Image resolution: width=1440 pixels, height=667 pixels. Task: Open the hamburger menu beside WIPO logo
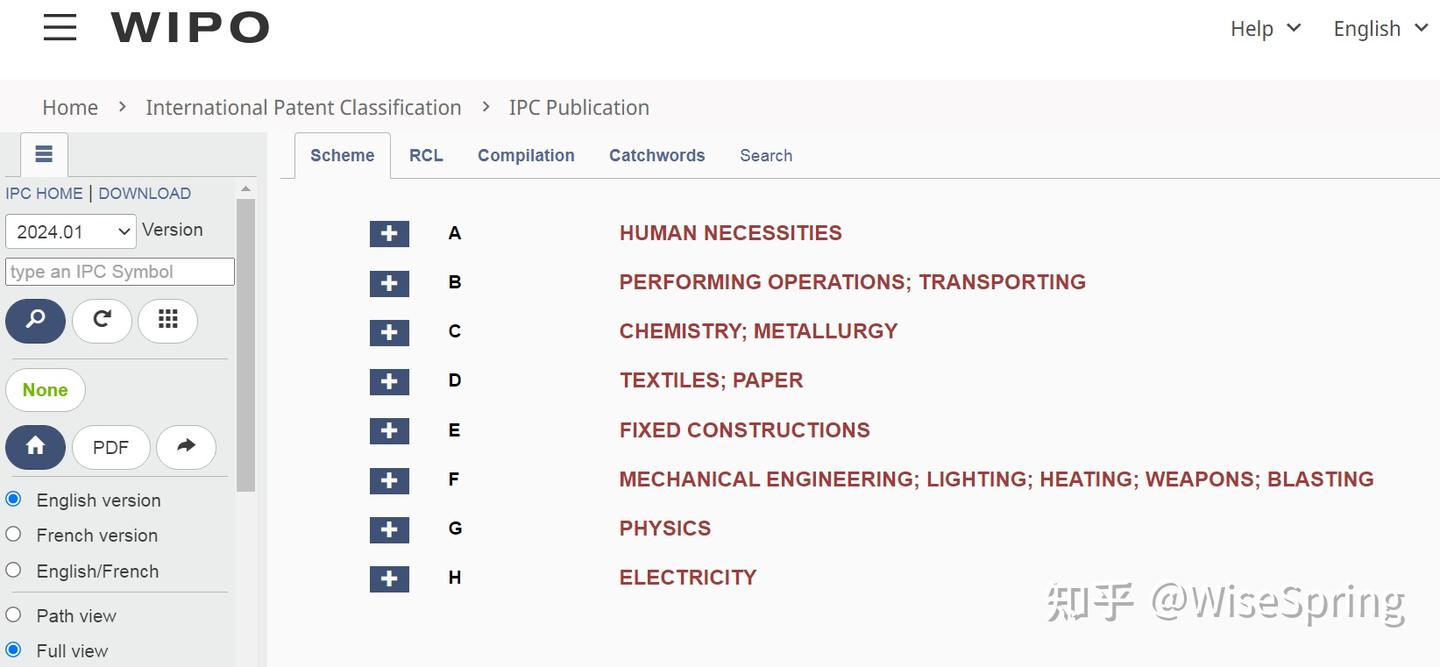60,27
